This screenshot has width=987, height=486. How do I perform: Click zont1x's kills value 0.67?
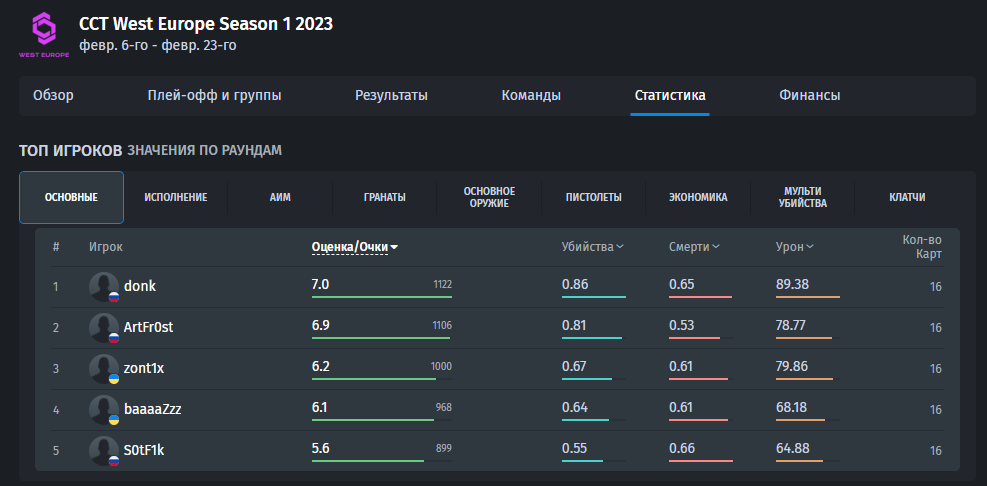(574, 366)
